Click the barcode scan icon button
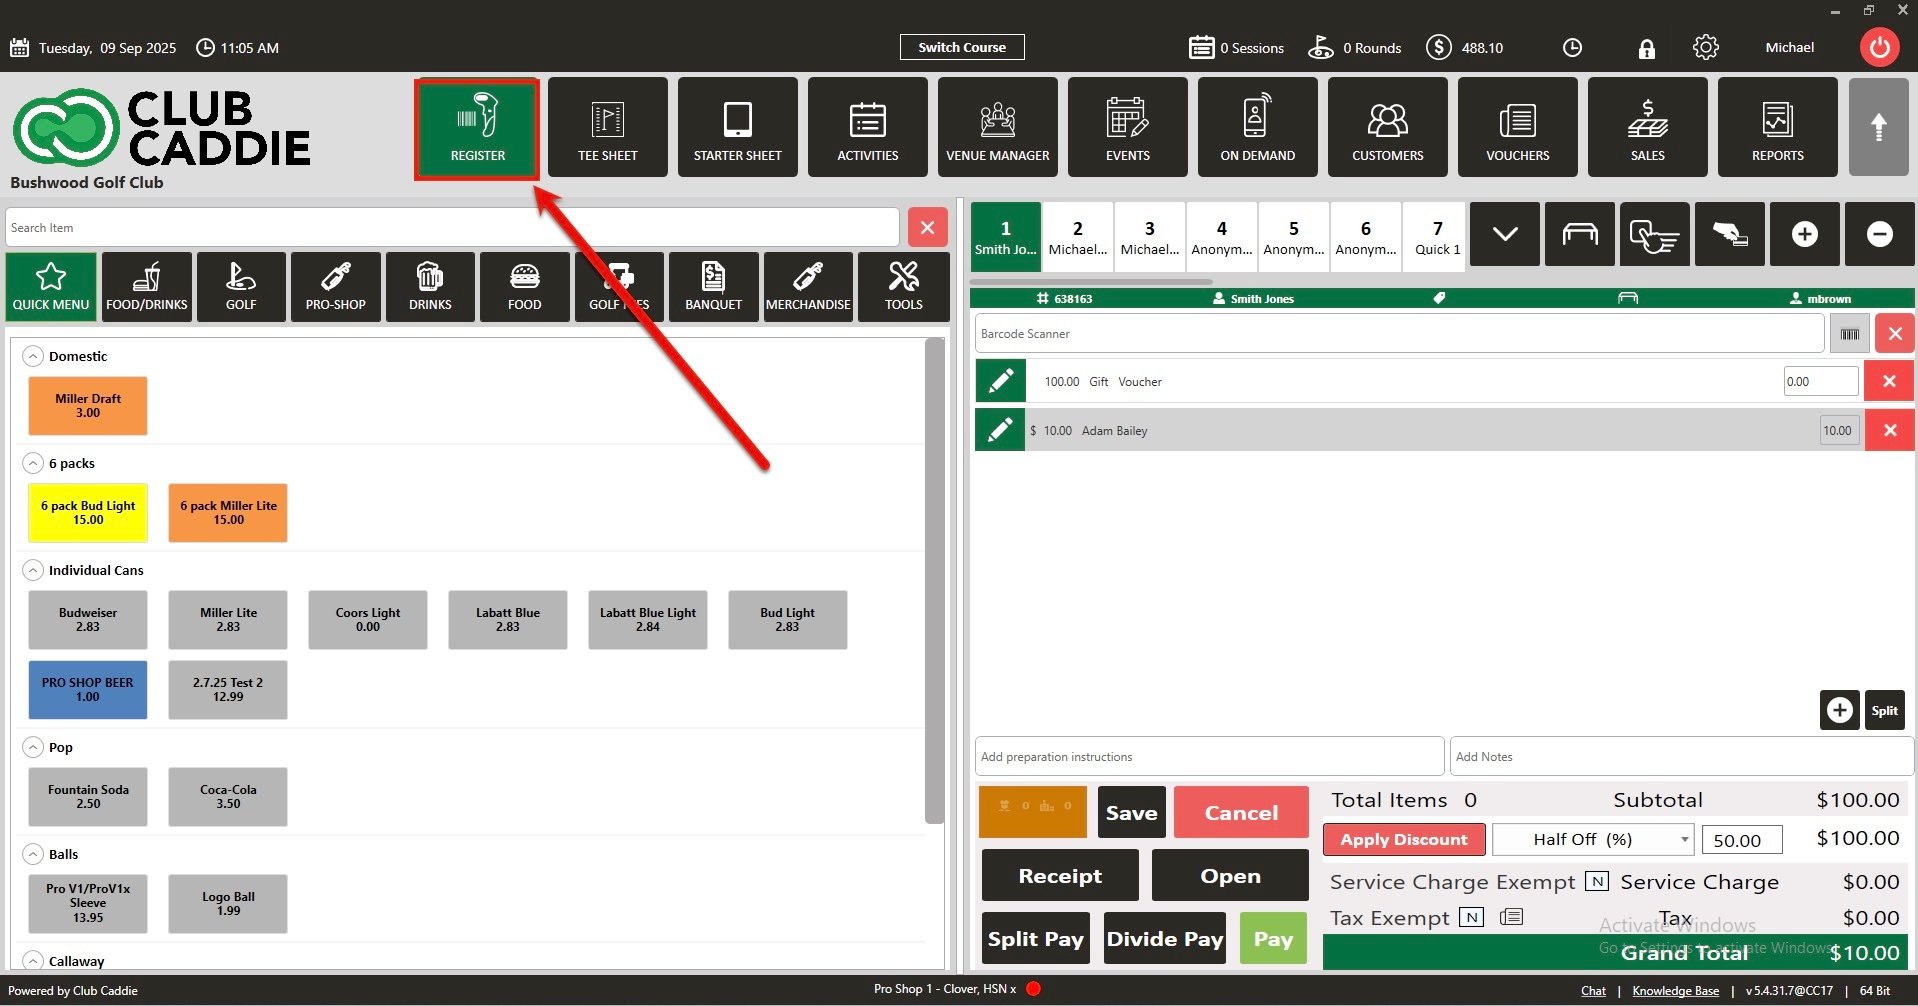The width and height of the screenshot is (1918, 1006). (1849, 334)
